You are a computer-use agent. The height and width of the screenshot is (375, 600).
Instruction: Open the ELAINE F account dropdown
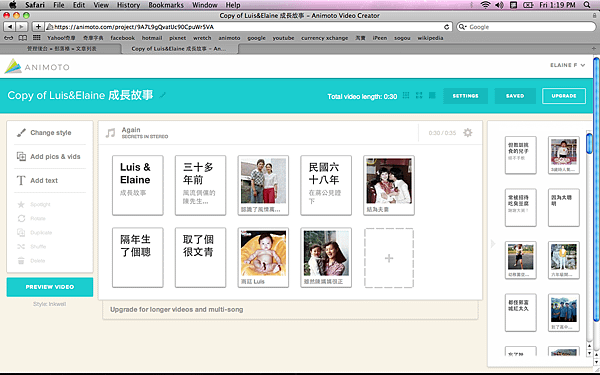point(568,65)
